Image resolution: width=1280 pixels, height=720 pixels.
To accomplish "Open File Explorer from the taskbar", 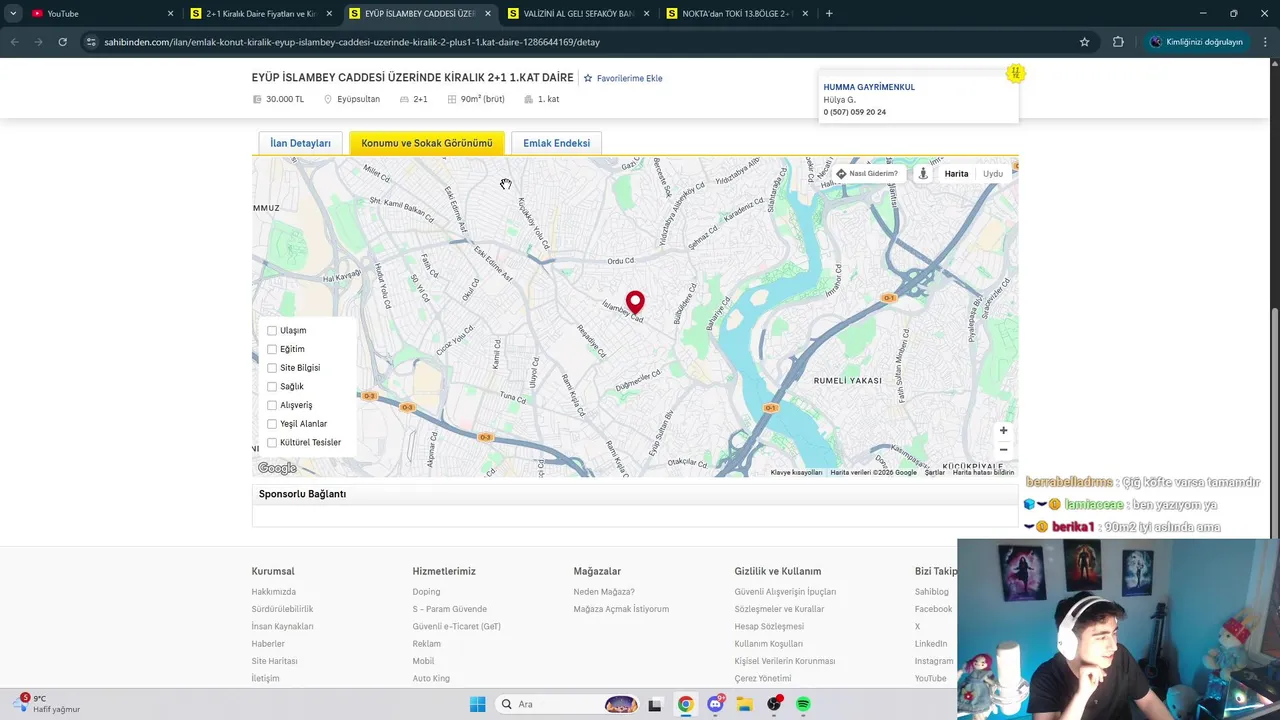I will click(x=745, y=704).
